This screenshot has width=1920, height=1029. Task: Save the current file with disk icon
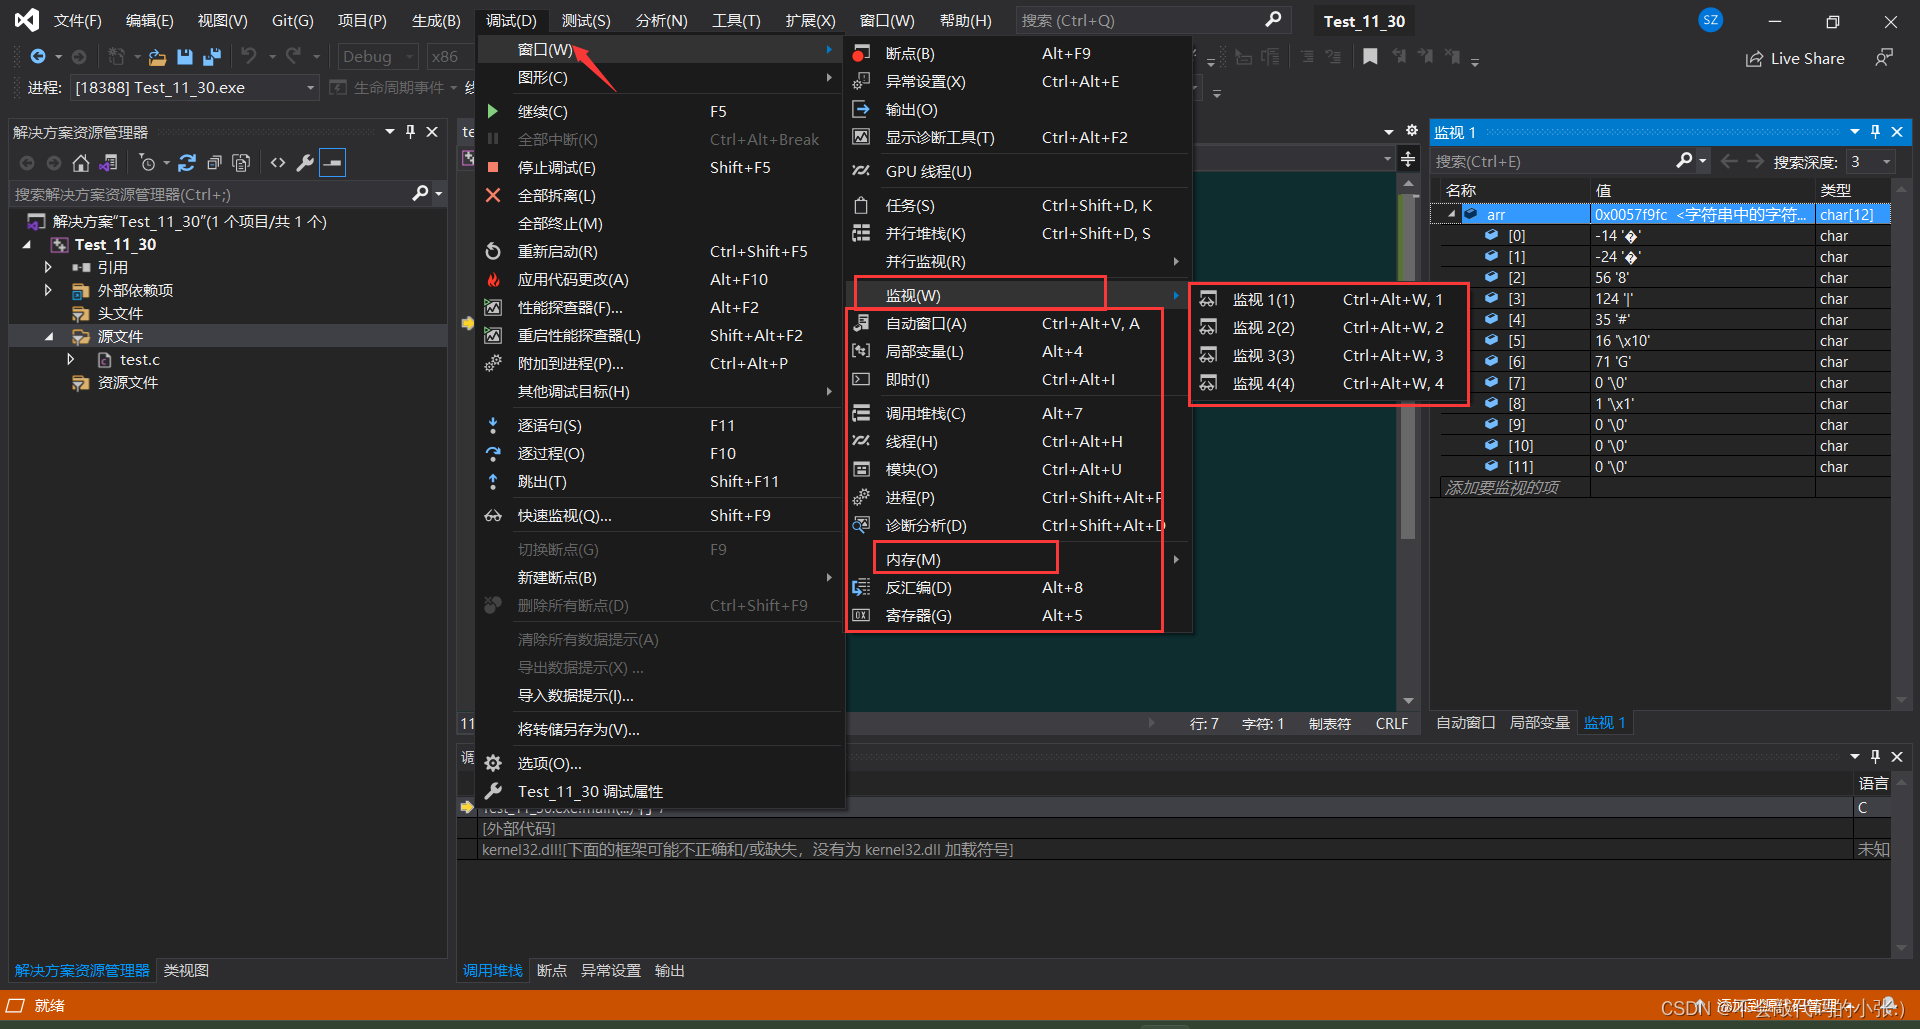[184, 57]
